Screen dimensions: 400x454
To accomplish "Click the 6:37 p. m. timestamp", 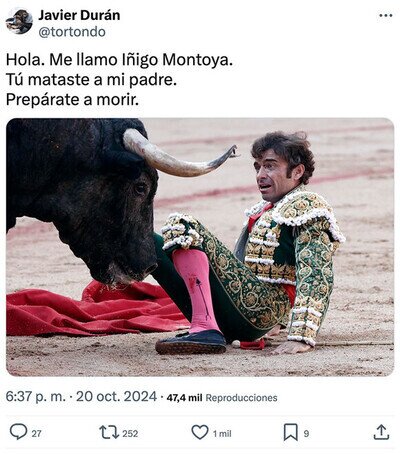I will 36,397.
